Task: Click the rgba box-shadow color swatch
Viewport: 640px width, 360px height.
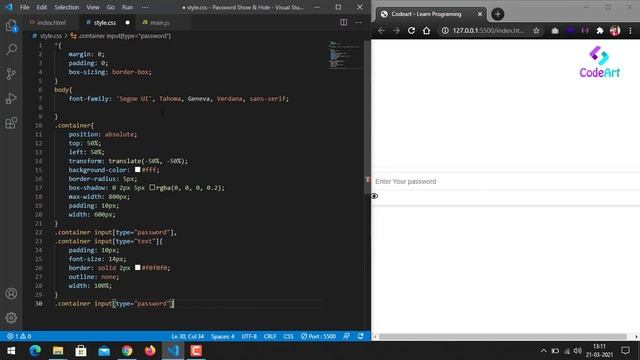Action: (x=152, y=187)
